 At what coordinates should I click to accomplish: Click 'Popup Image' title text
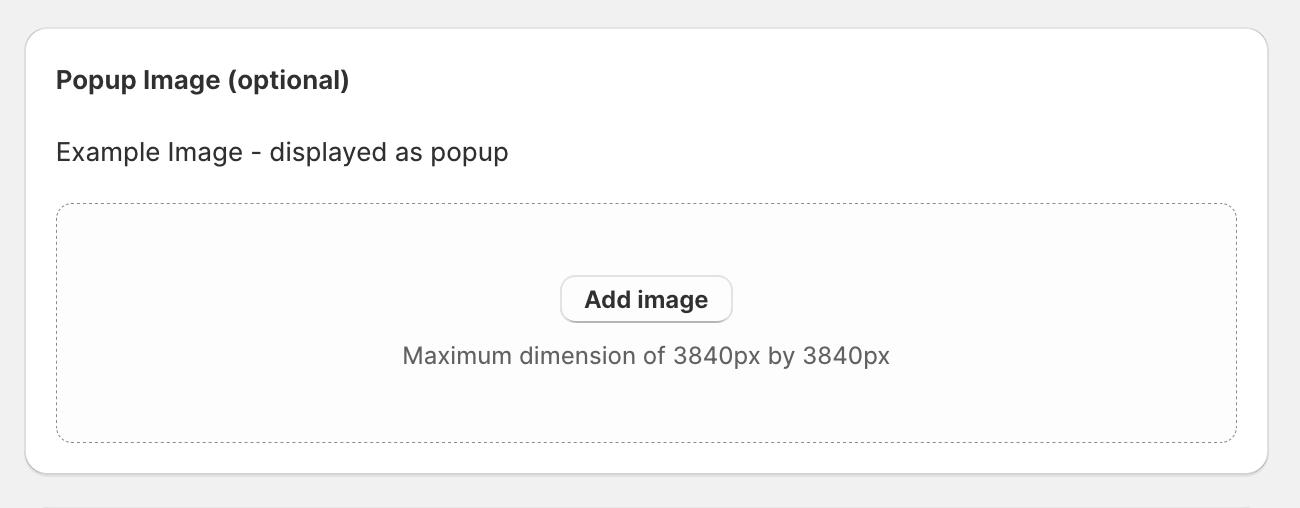pyautogui.click(x=138, y=81)
